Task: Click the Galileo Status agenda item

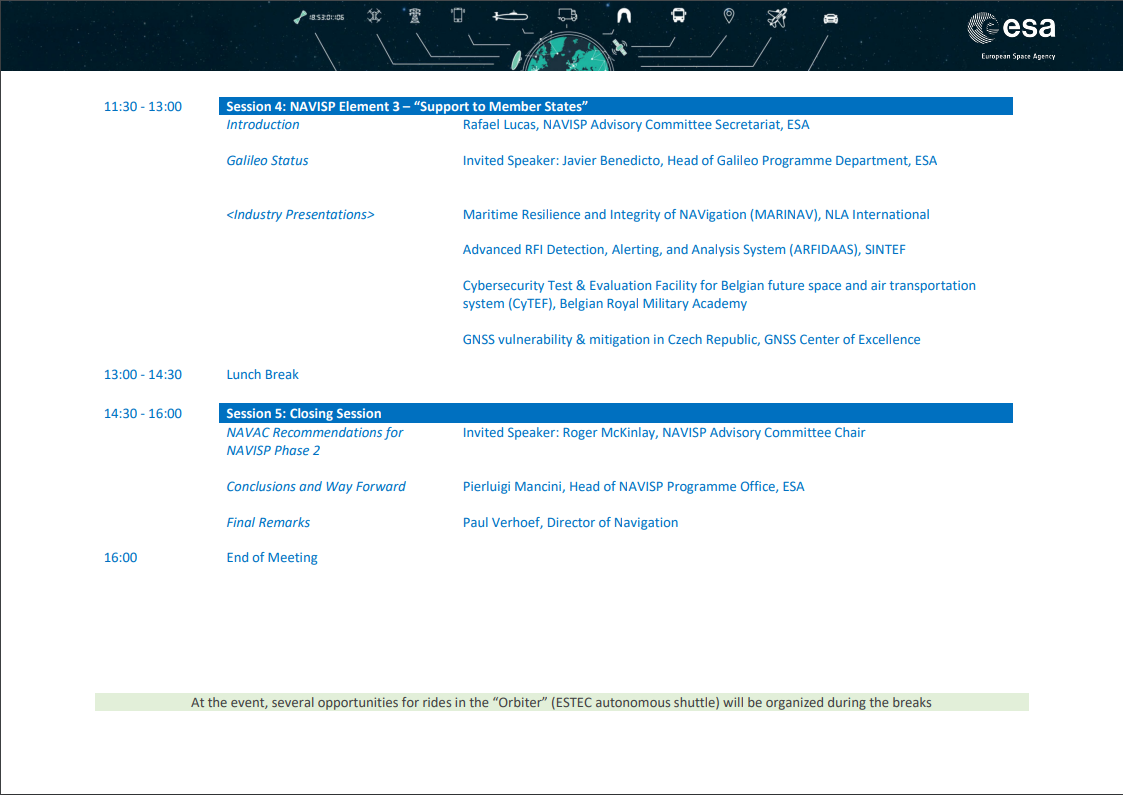Action: point(267,160)
